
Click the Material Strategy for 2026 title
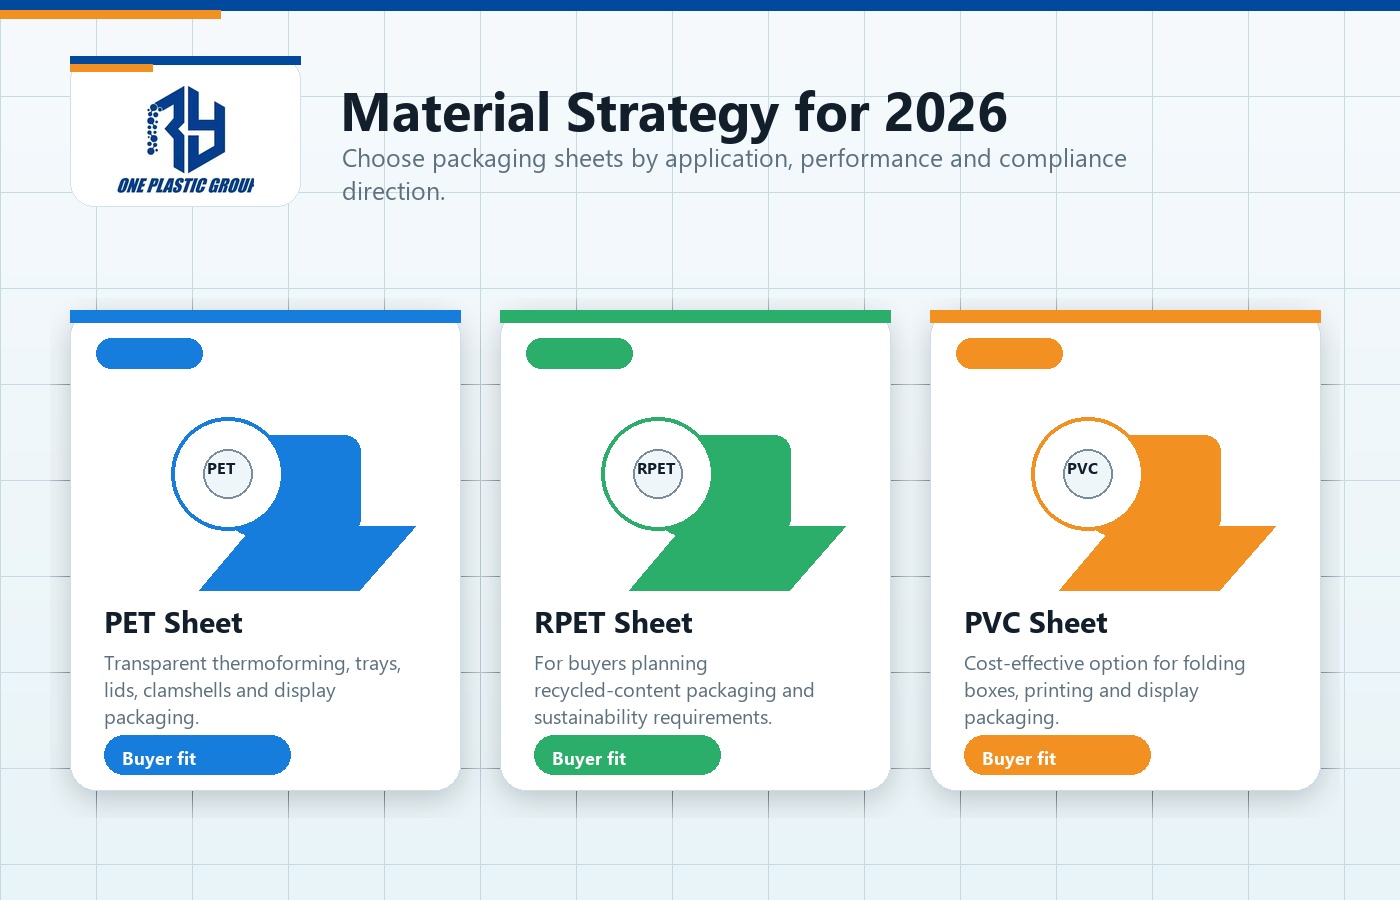click(674, 112)
